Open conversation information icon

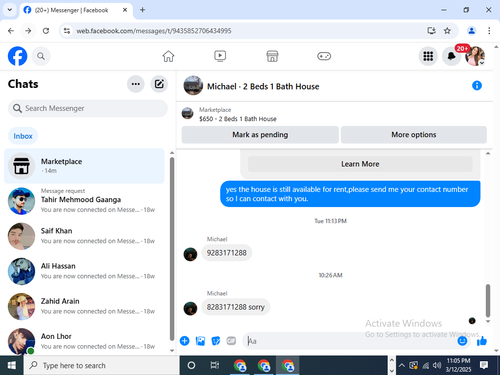(477, 86)
